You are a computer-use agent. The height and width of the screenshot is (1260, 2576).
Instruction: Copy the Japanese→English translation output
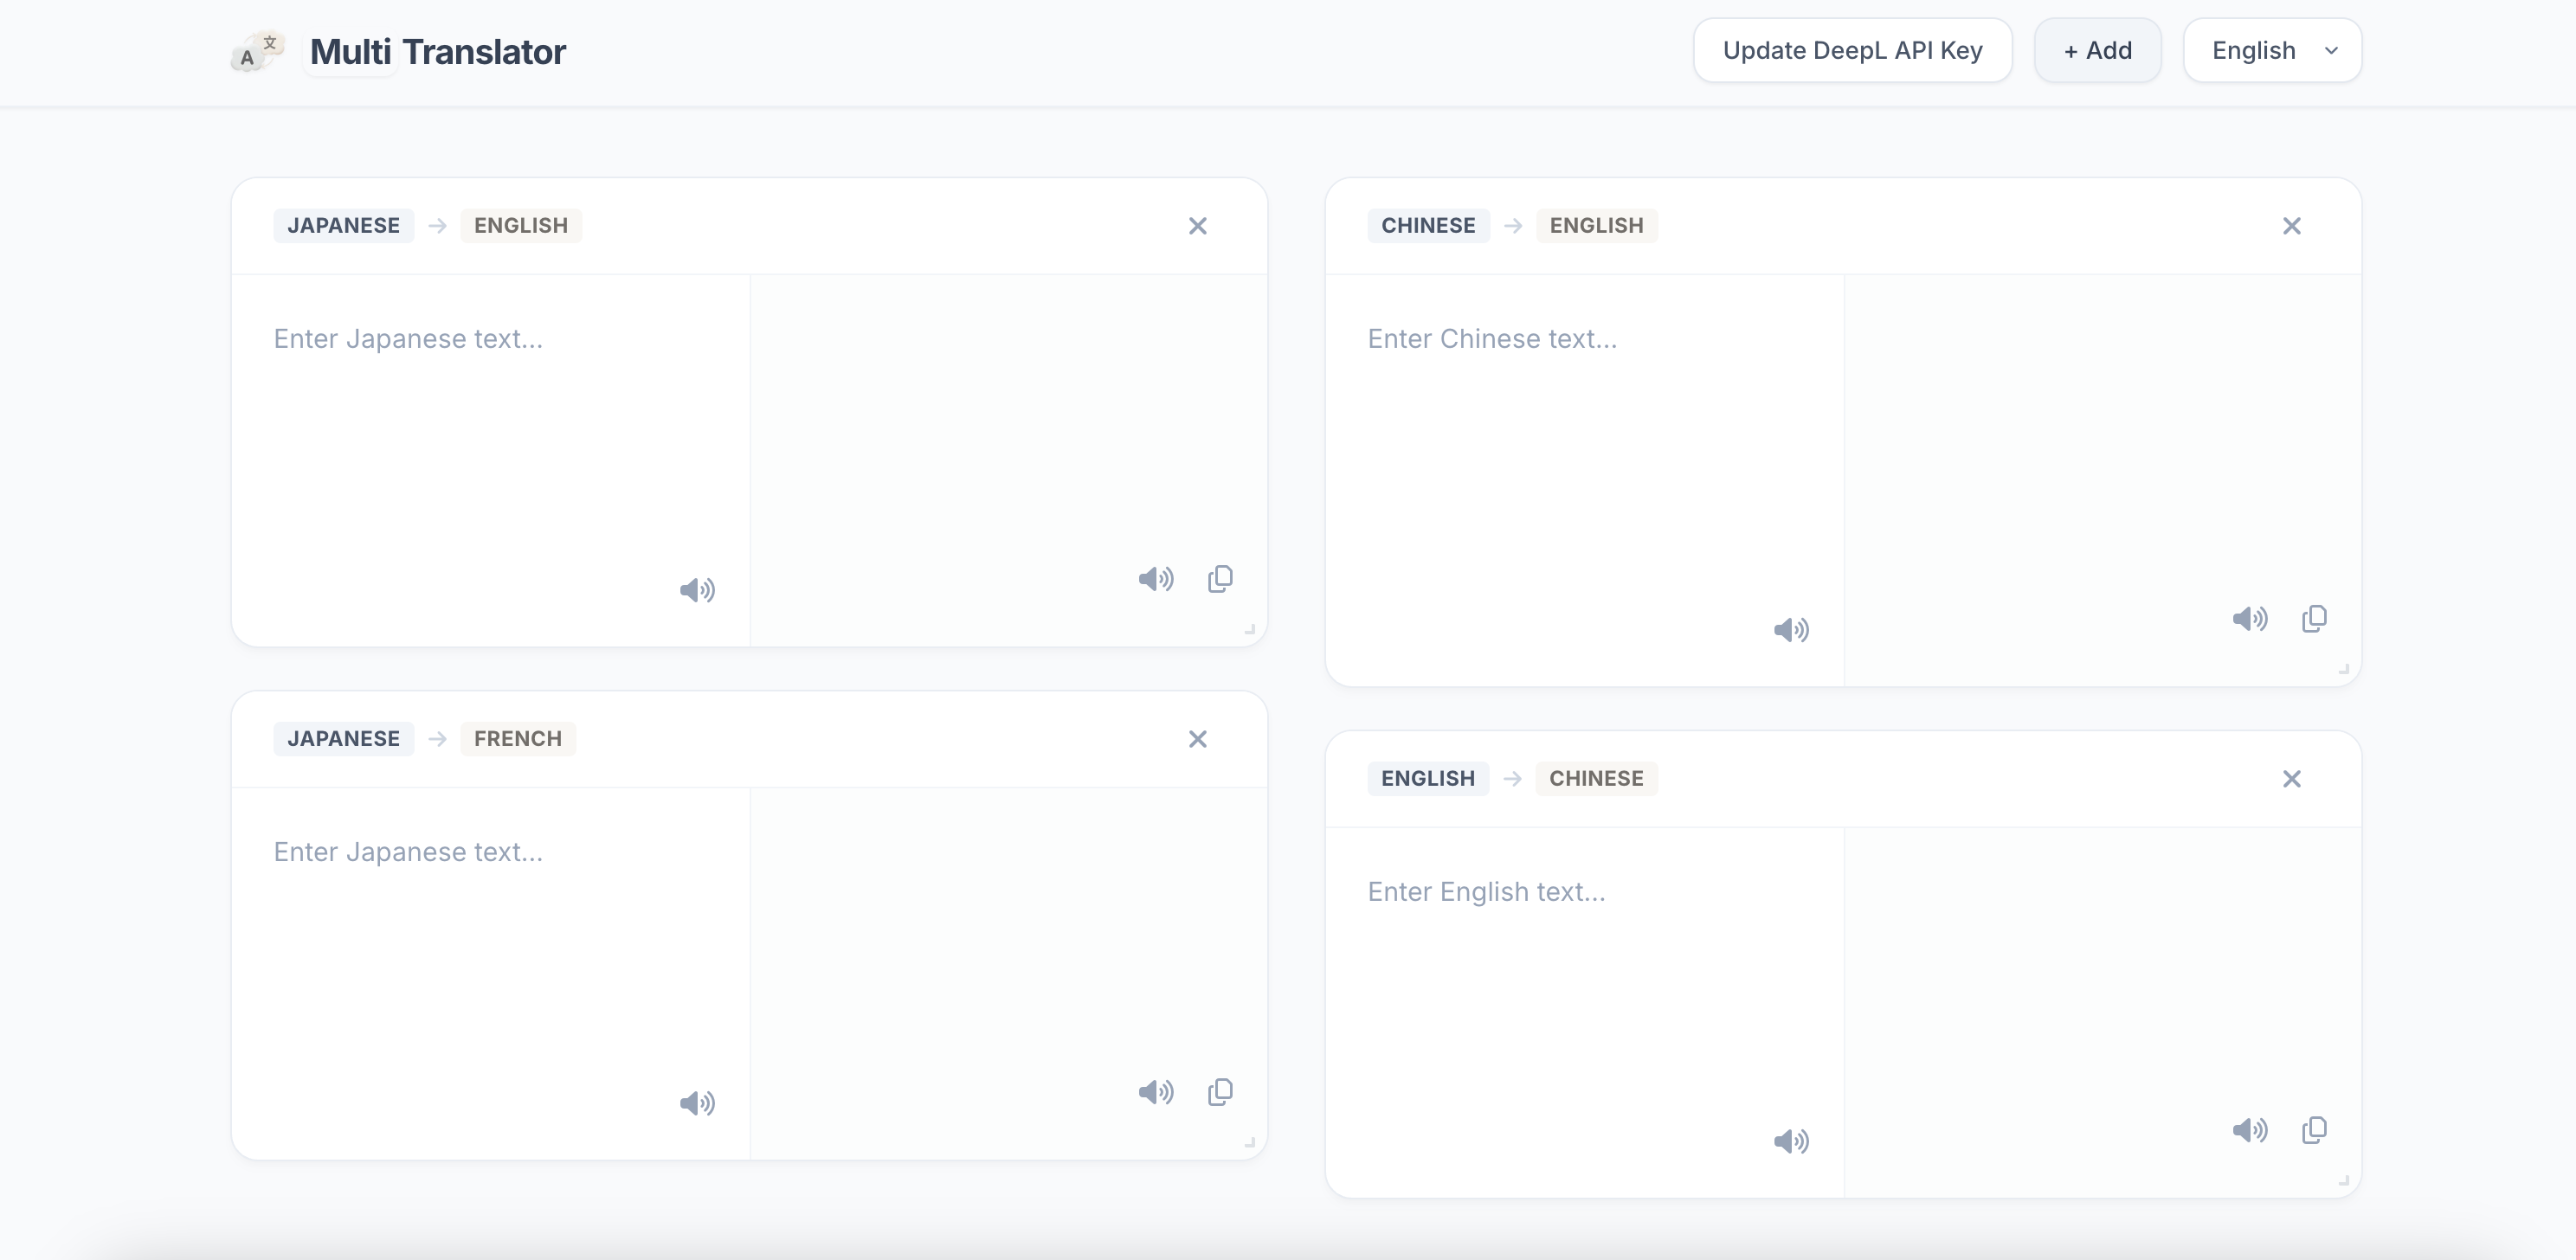[1220, 579]
